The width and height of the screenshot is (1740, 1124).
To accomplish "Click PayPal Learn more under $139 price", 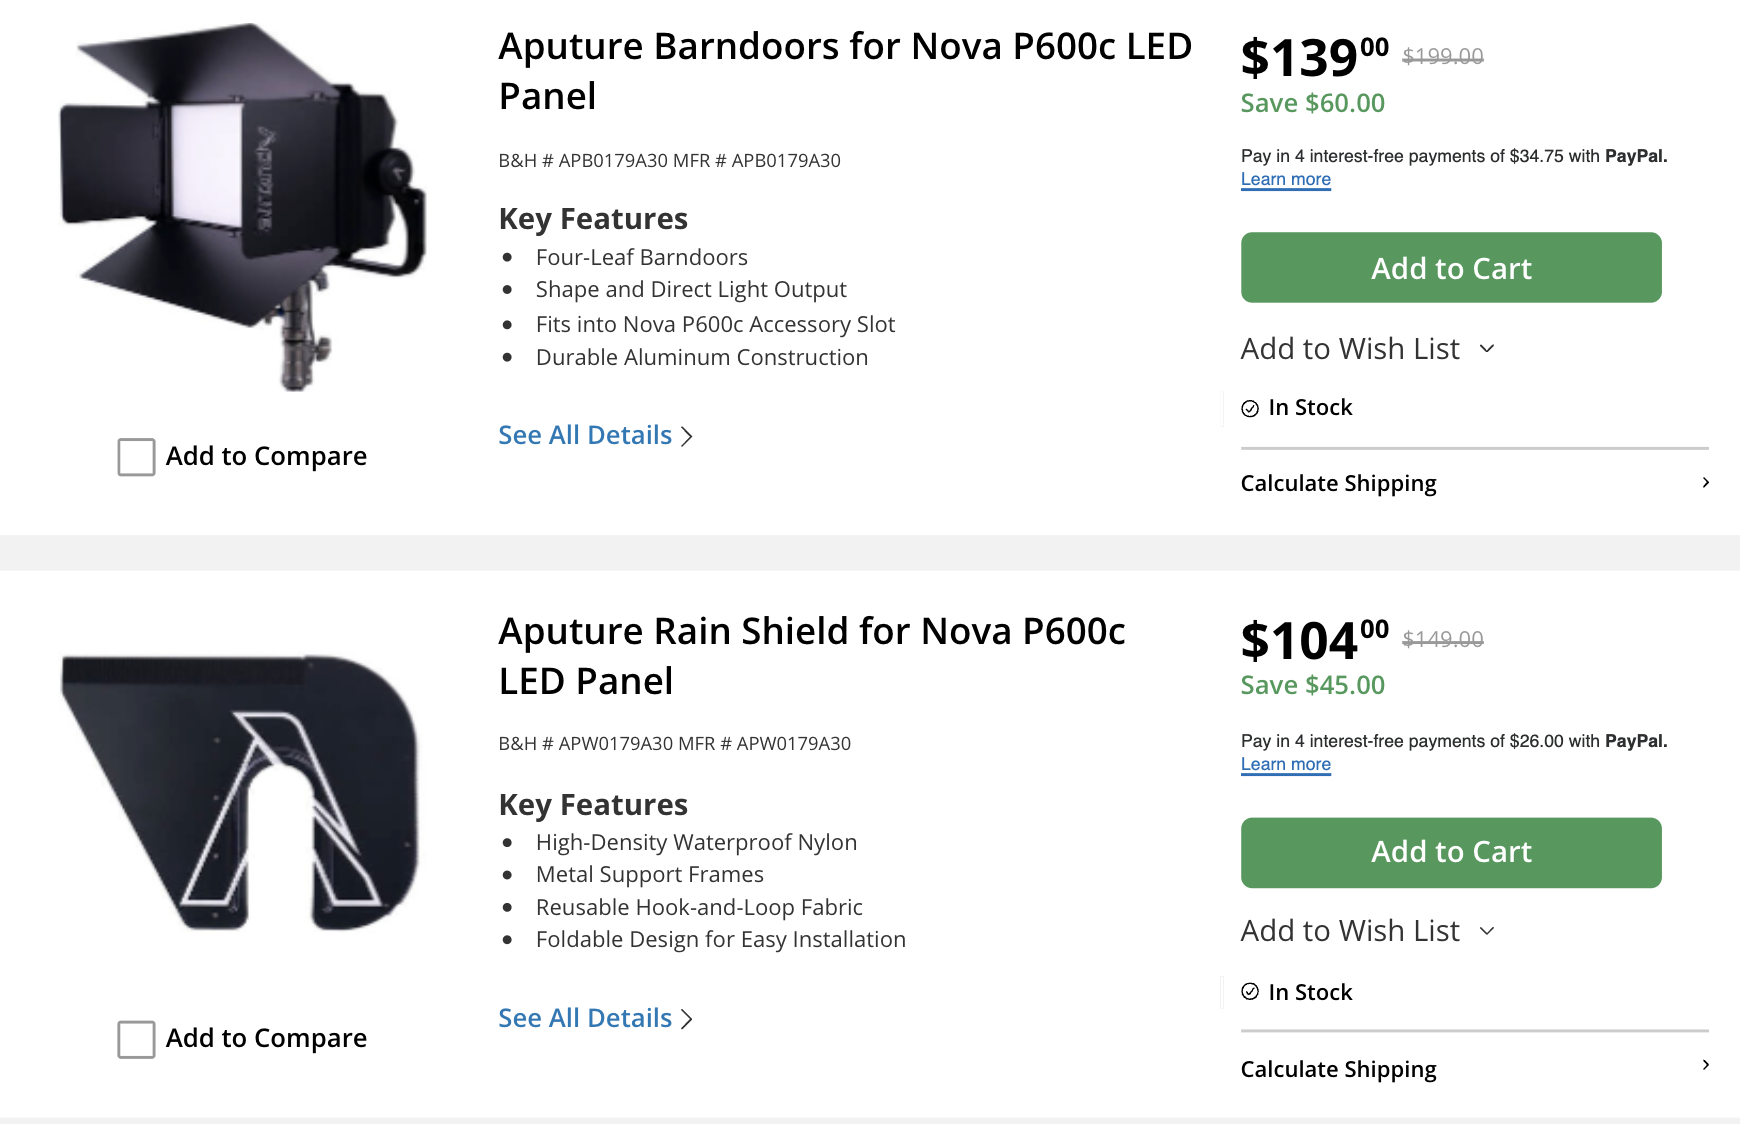I will point(1285,180).
